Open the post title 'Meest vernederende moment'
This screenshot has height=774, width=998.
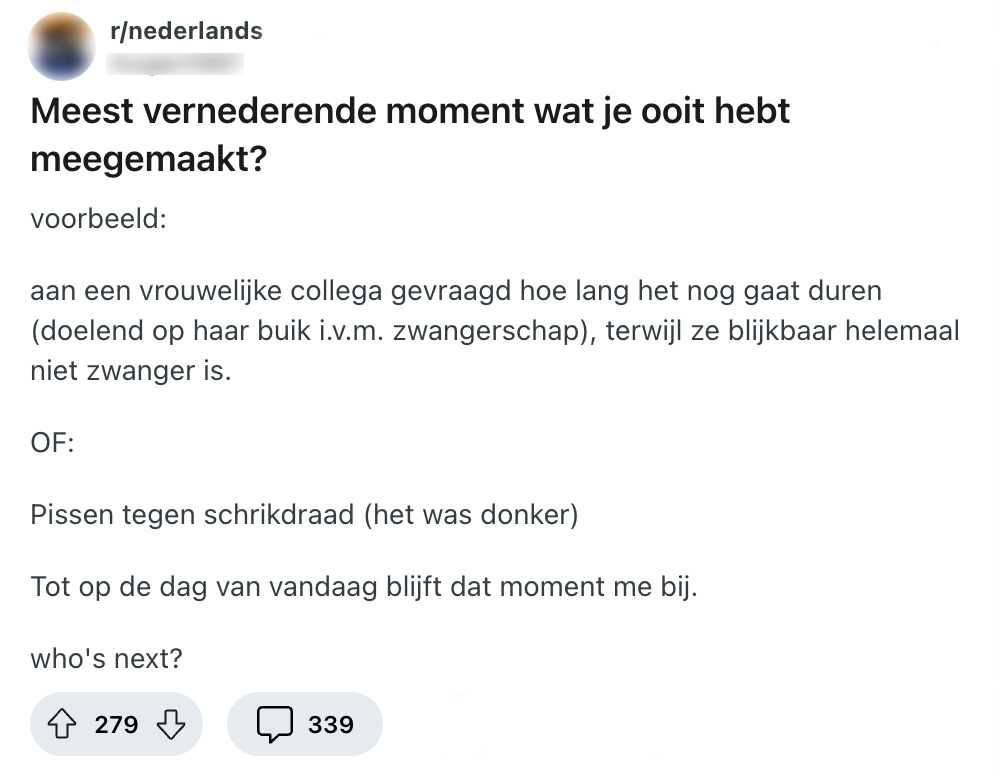(410, 111)
